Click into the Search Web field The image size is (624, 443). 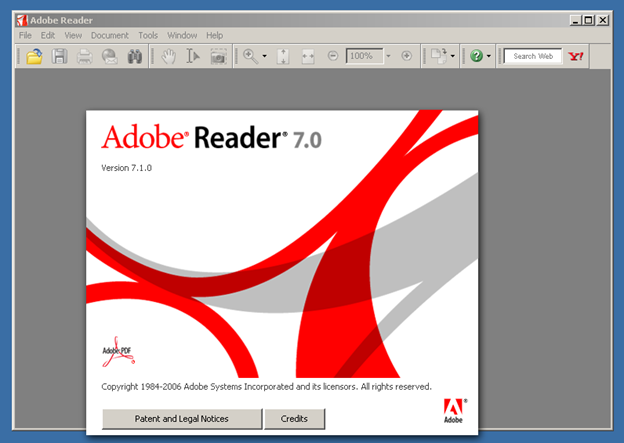point(532,57)
